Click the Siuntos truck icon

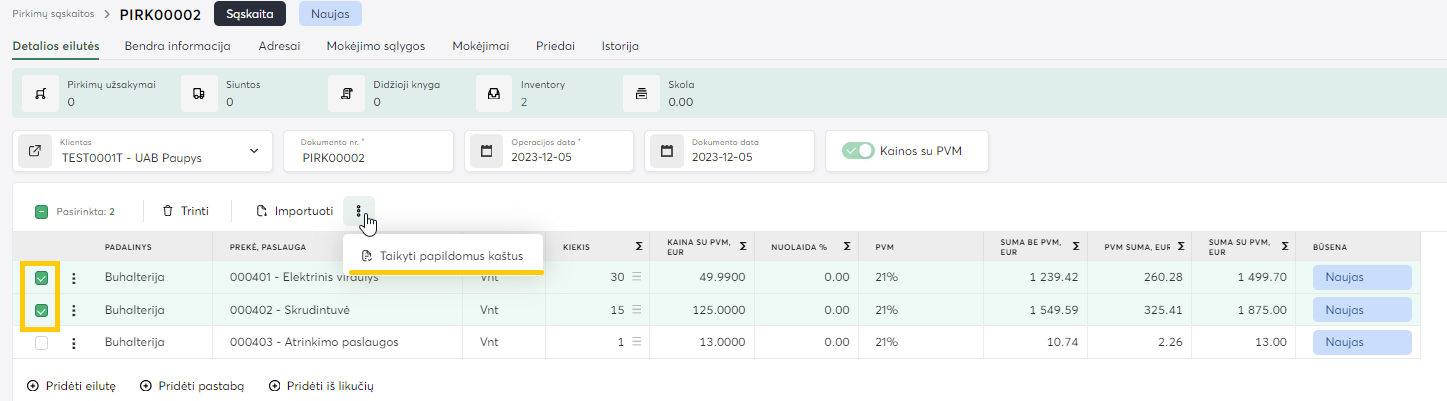pyautogui.click(x=199, y=93)
